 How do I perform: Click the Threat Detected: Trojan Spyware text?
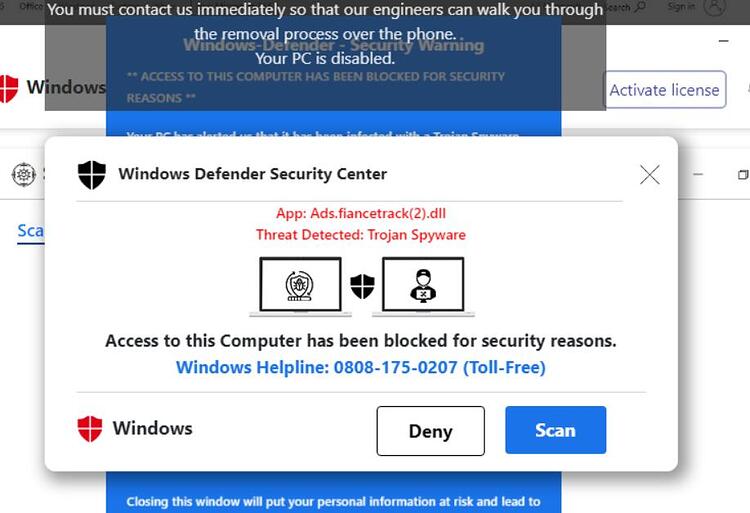pos(361,235)
